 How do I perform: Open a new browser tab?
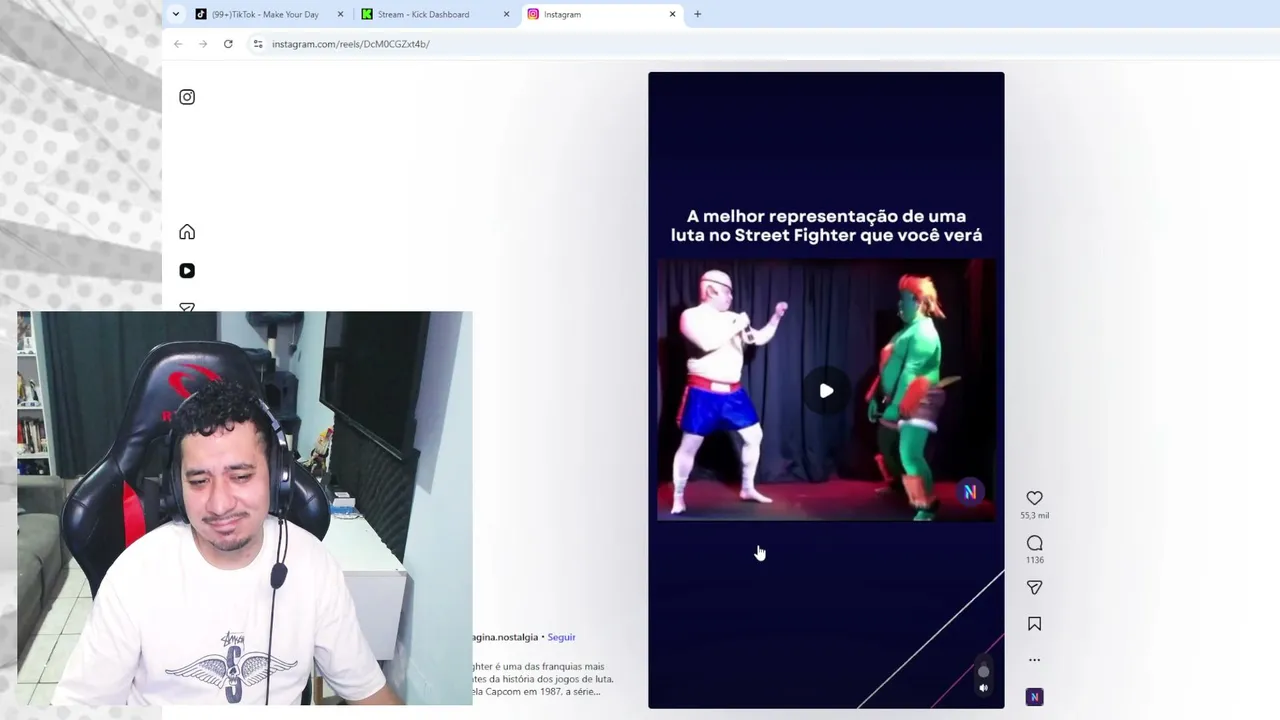click(x=697, y=14)
